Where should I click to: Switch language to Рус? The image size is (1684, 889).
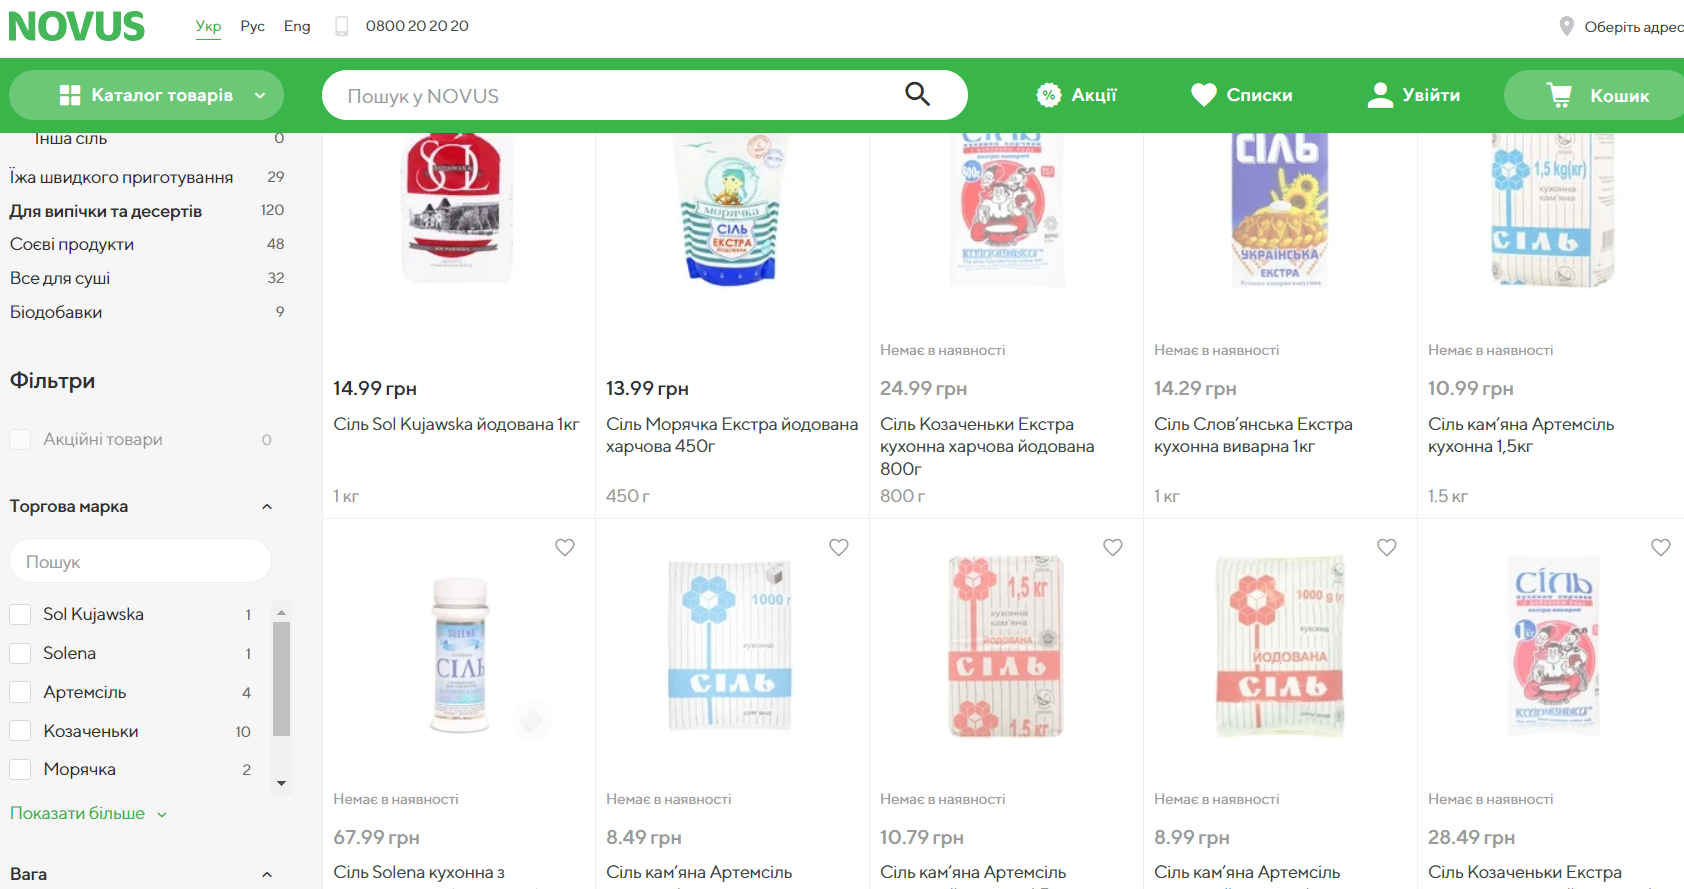tap(252, 26)
